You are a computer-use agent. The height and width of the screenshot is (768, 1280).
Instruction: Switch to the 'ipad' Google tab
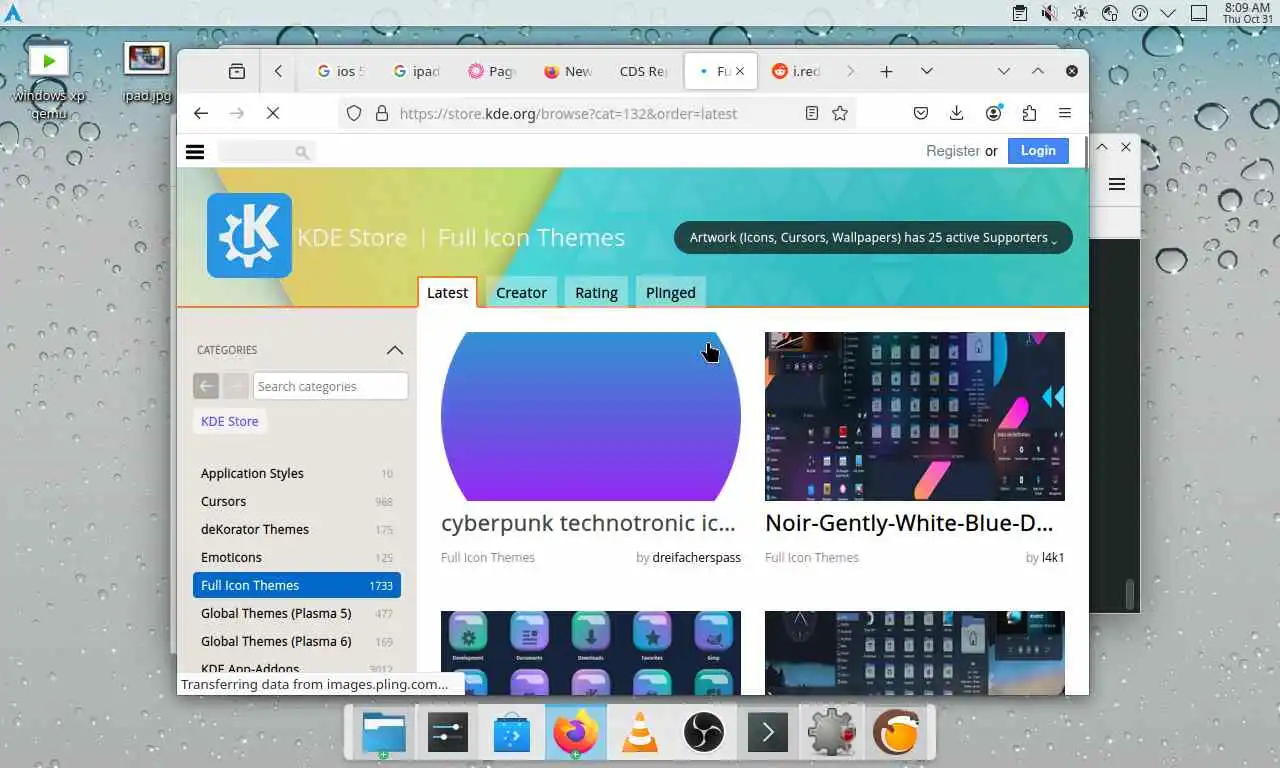coord(416,71)
